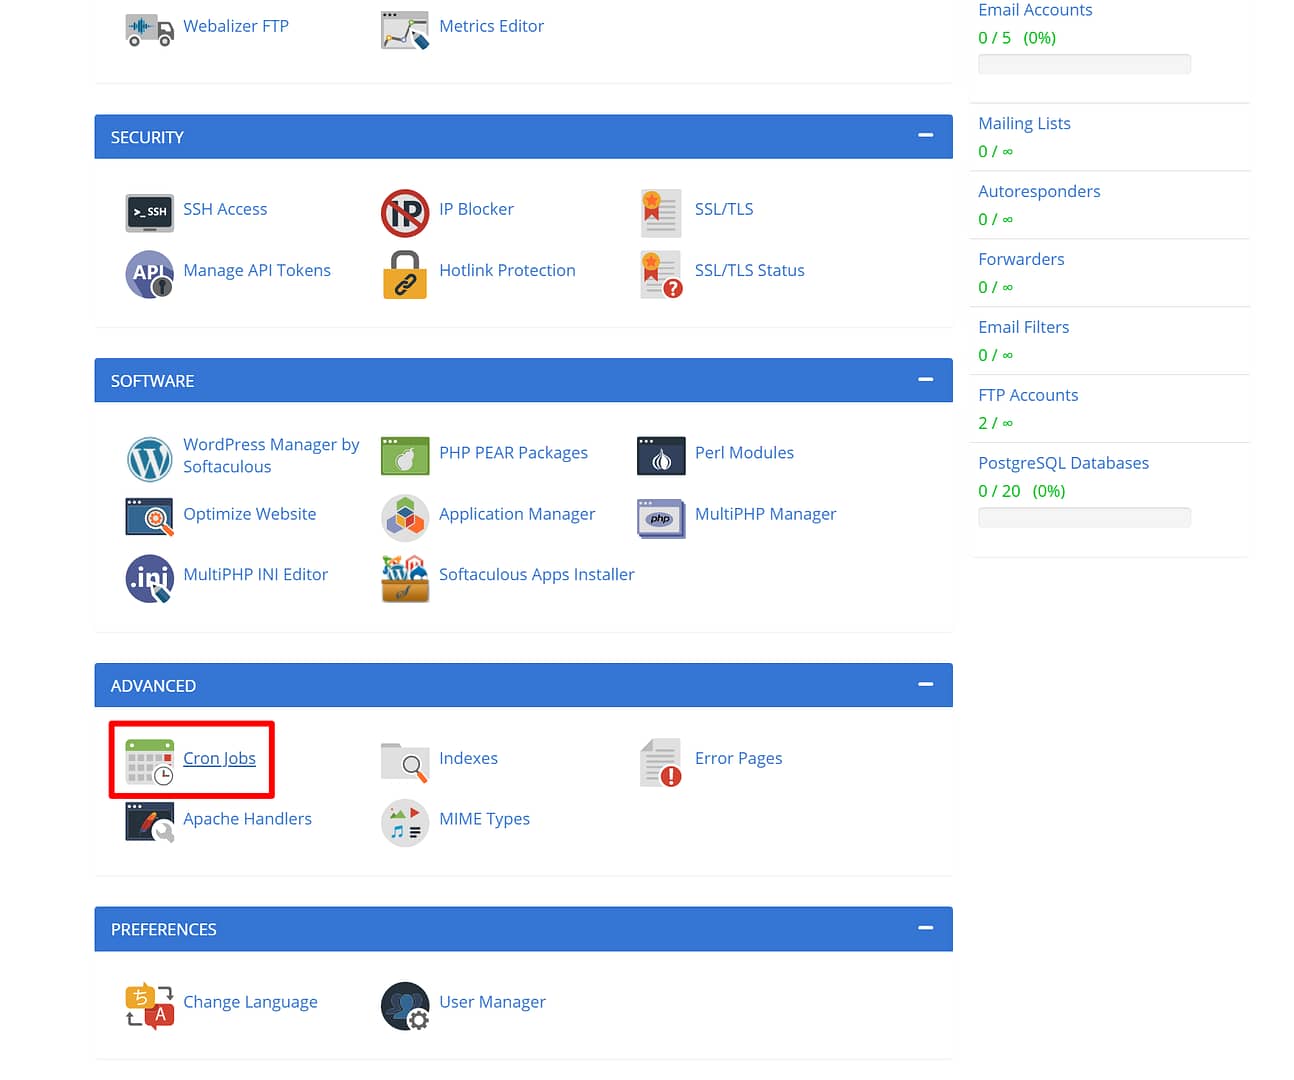Image resolution: width=1294 pixels, height=1080 pixels.
Task: Open the SSH Access terminal icon
Action: (x=150, y=212)
